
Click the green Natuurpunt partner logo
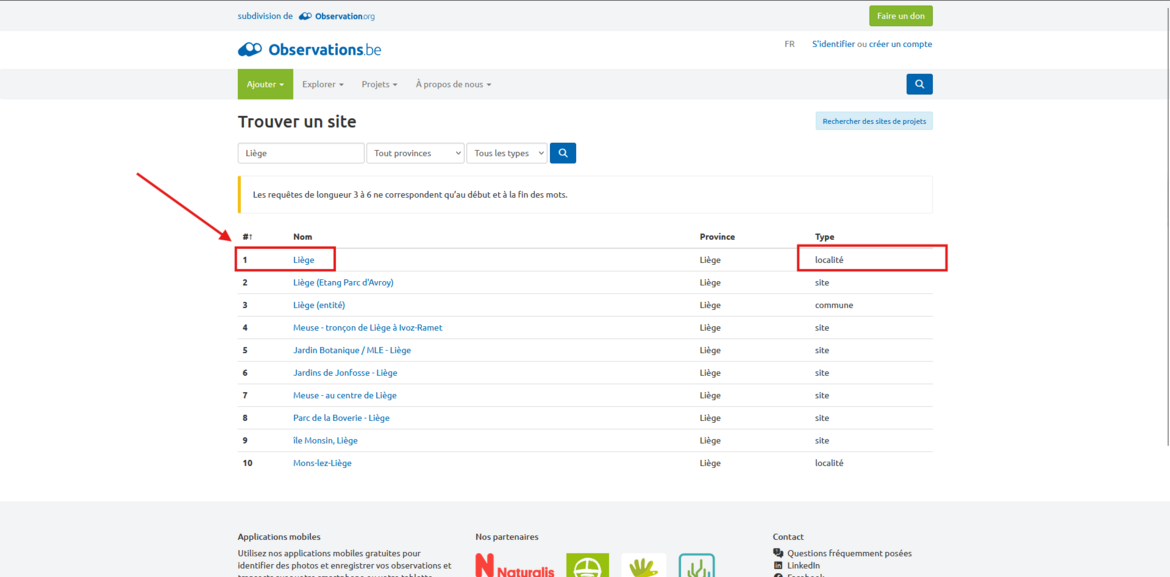(x=587, y=566)
